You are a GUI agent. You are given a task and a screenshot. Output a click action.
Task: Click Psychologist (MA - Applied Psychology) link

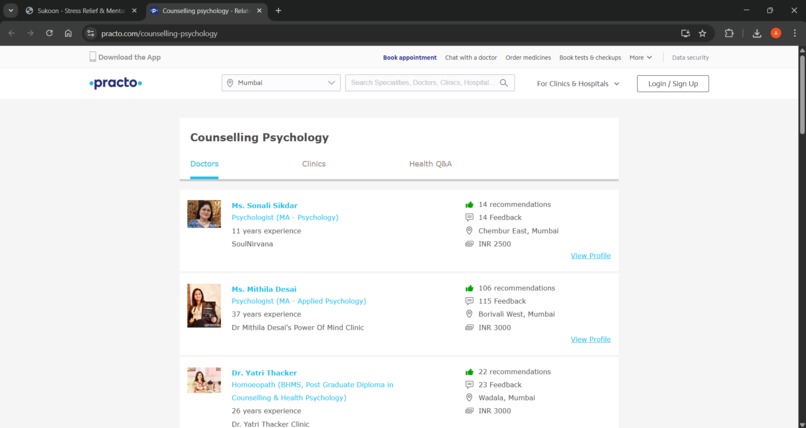299,301
